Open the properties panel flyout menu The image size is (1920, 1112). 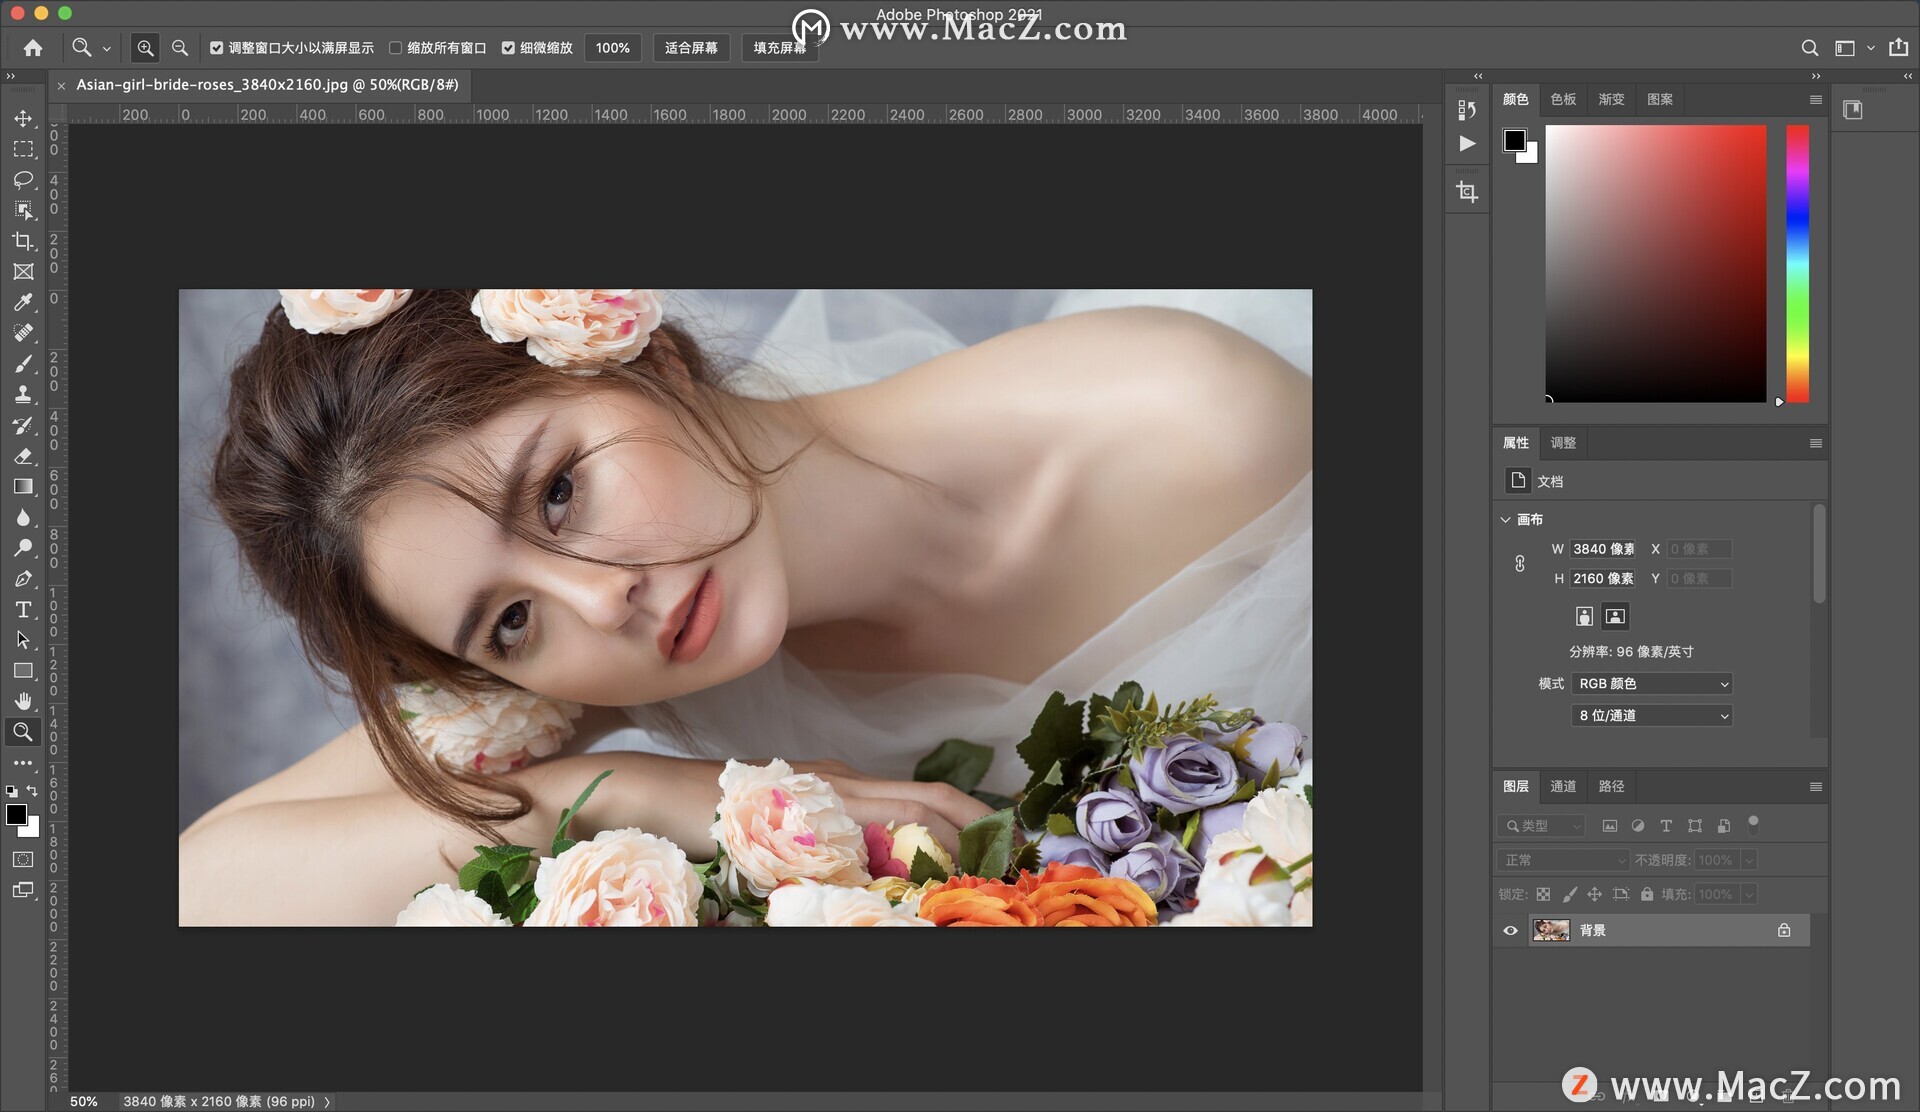(1816, 443)
